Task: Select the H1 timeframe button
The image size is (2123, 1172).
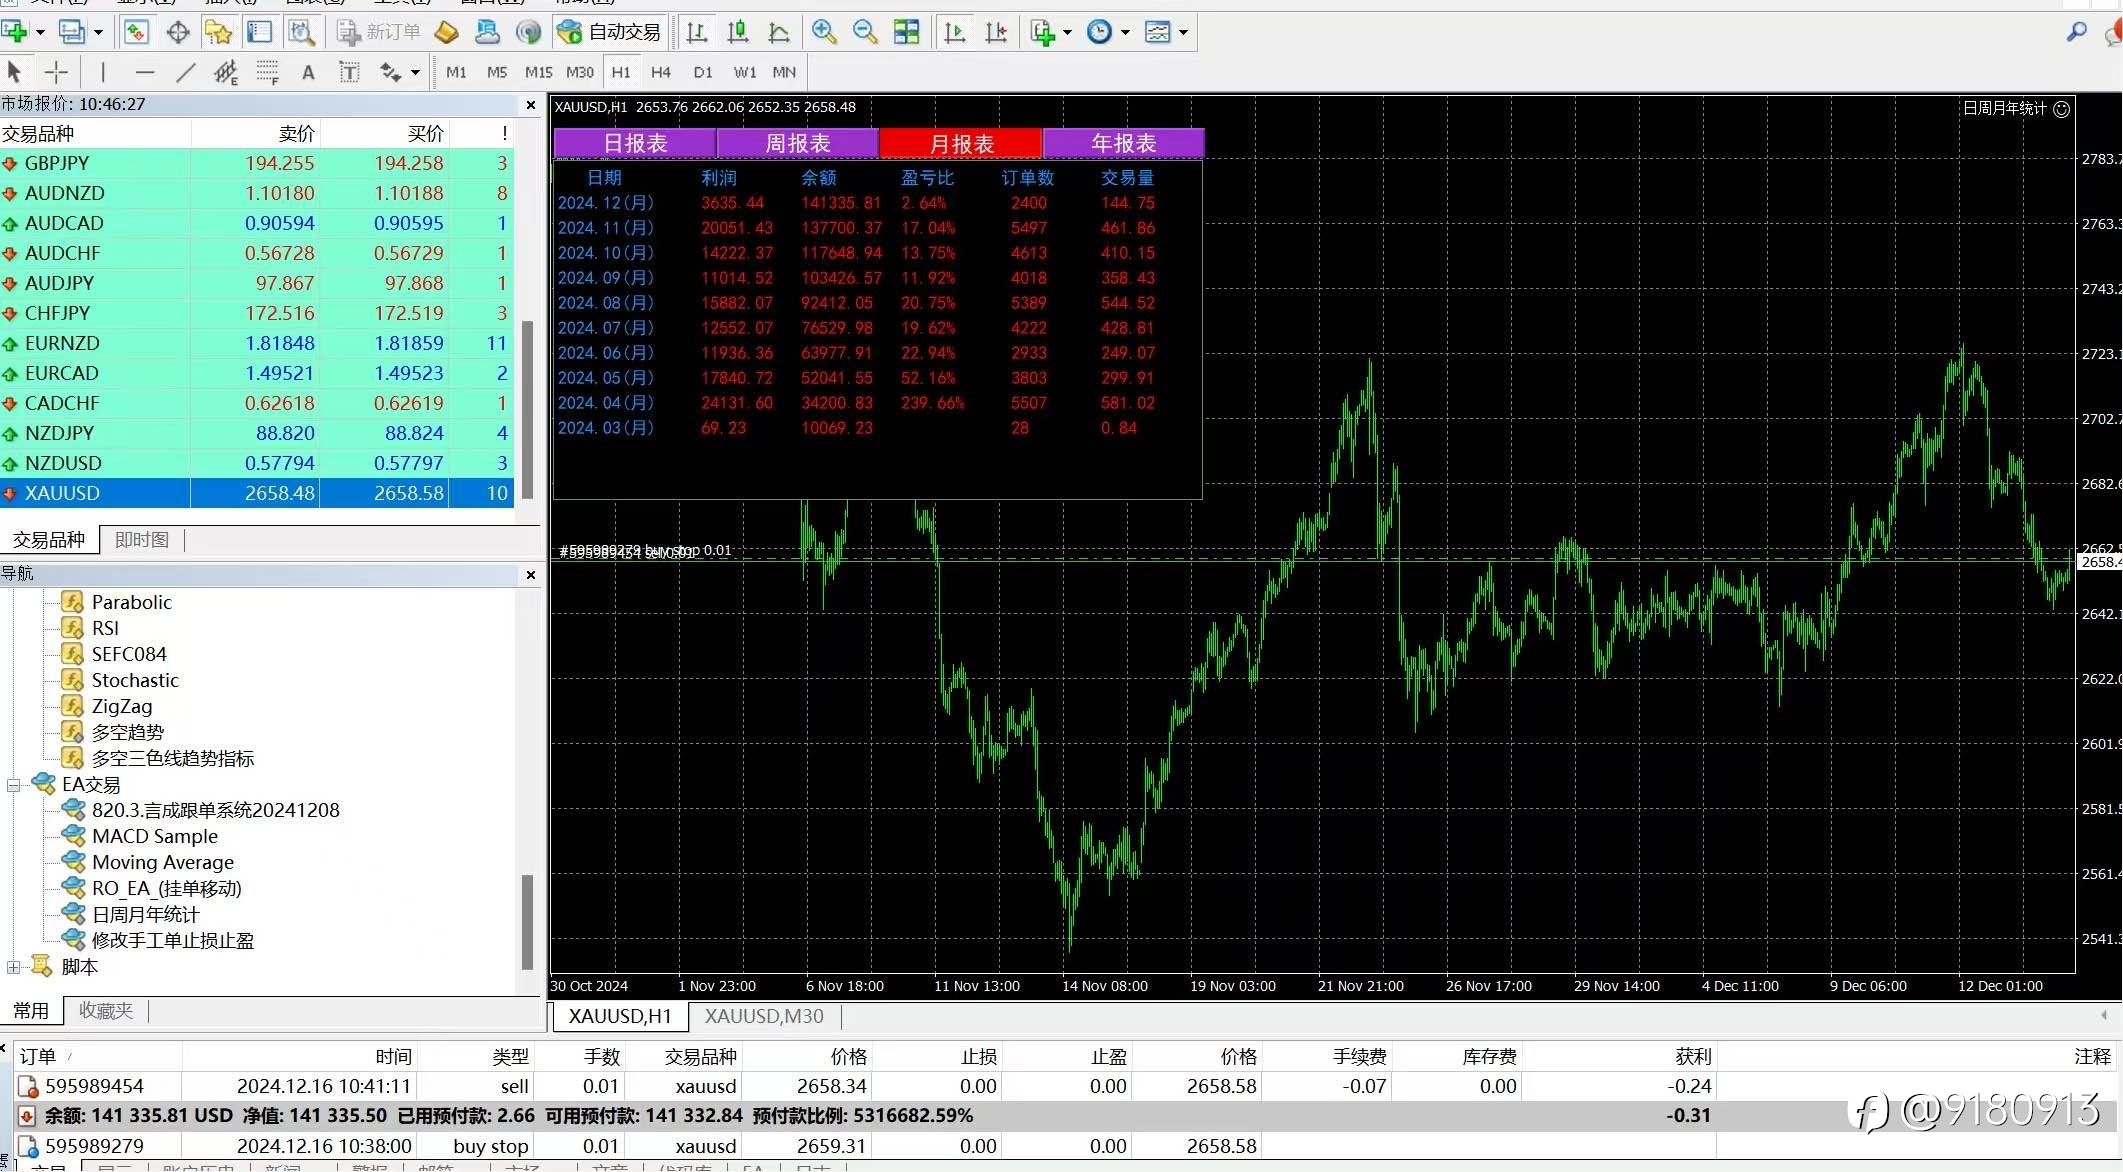Action: click(621, 72)
